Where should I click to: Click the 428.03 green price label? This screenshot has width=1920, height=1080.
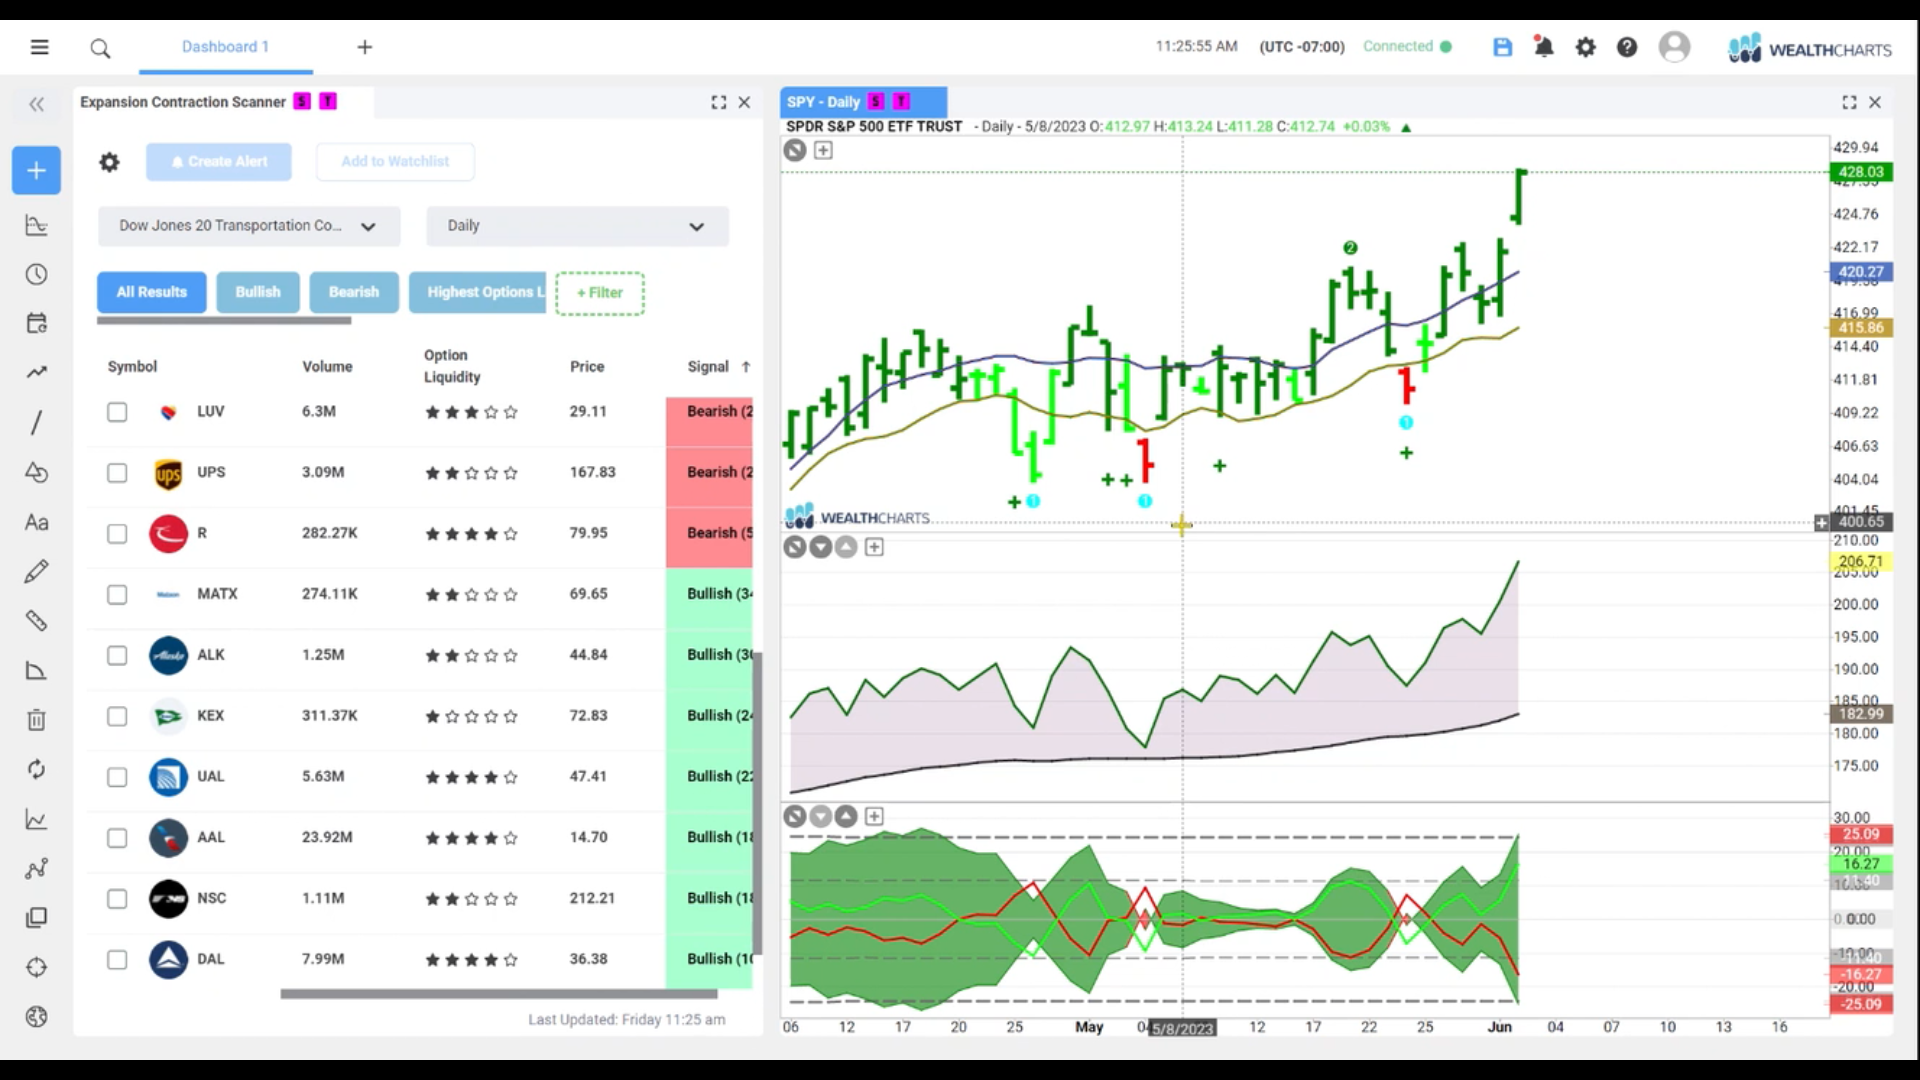1860,172
